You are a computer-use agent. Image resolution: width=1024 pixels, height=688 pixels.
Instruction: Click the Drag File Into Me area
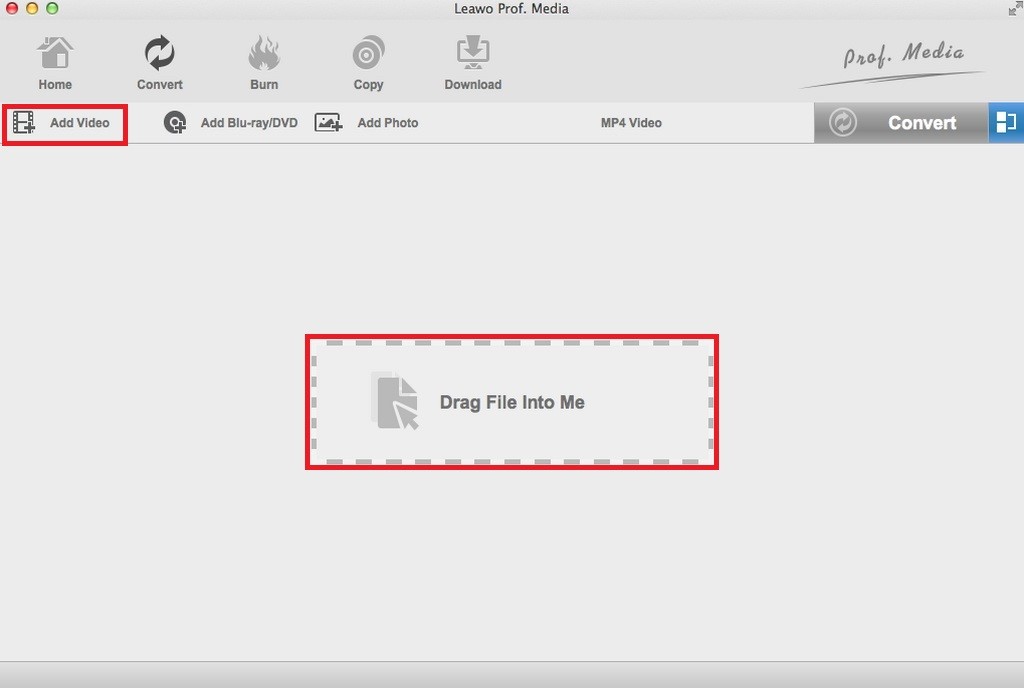[512, 402]
